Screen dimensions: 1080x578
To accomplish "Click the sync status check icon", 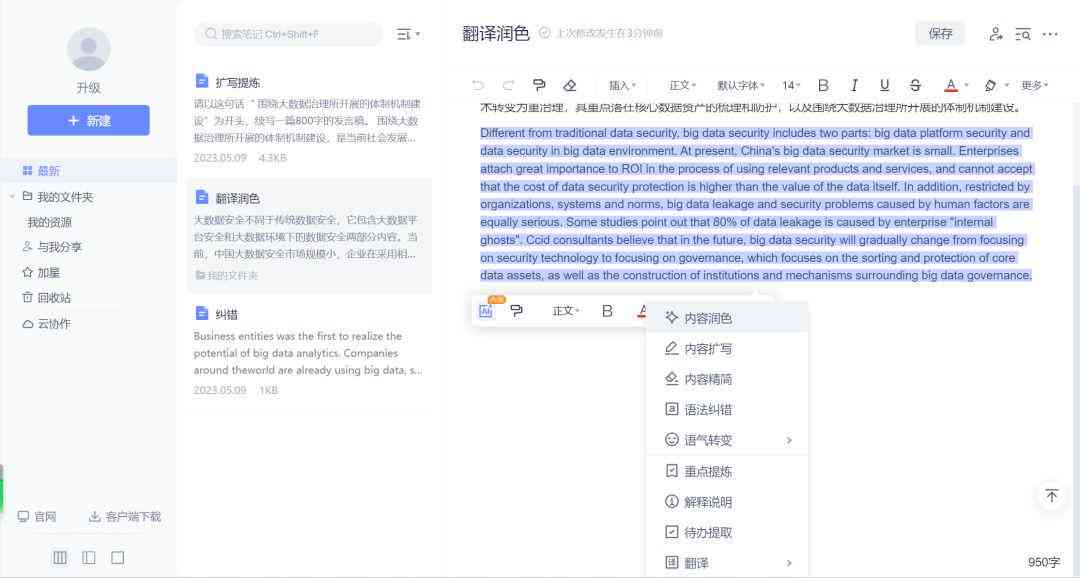I will click(544, 33).
